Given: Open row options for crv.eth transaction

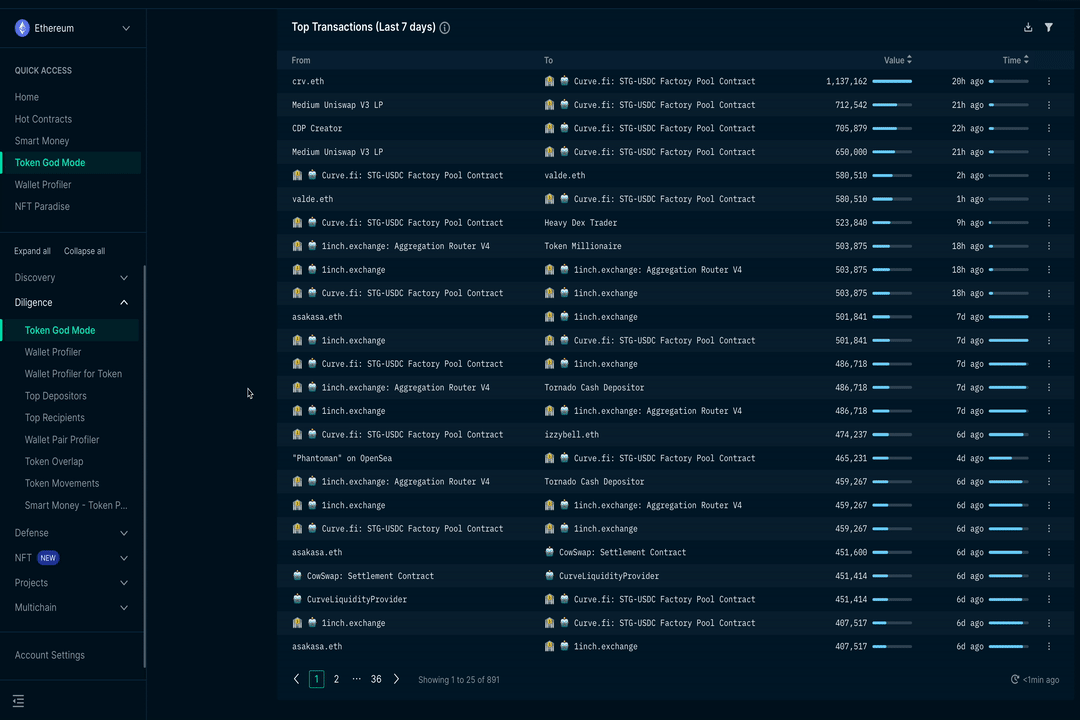Looking at the screenshot, I should [1049, 81].
